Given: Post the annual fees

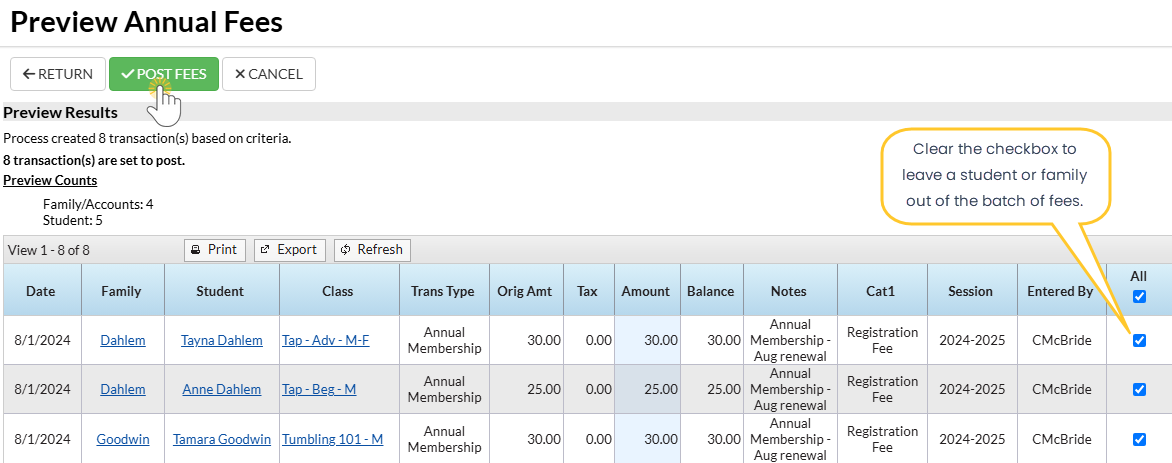Looking at the screenshot, I should click(164, 74).
